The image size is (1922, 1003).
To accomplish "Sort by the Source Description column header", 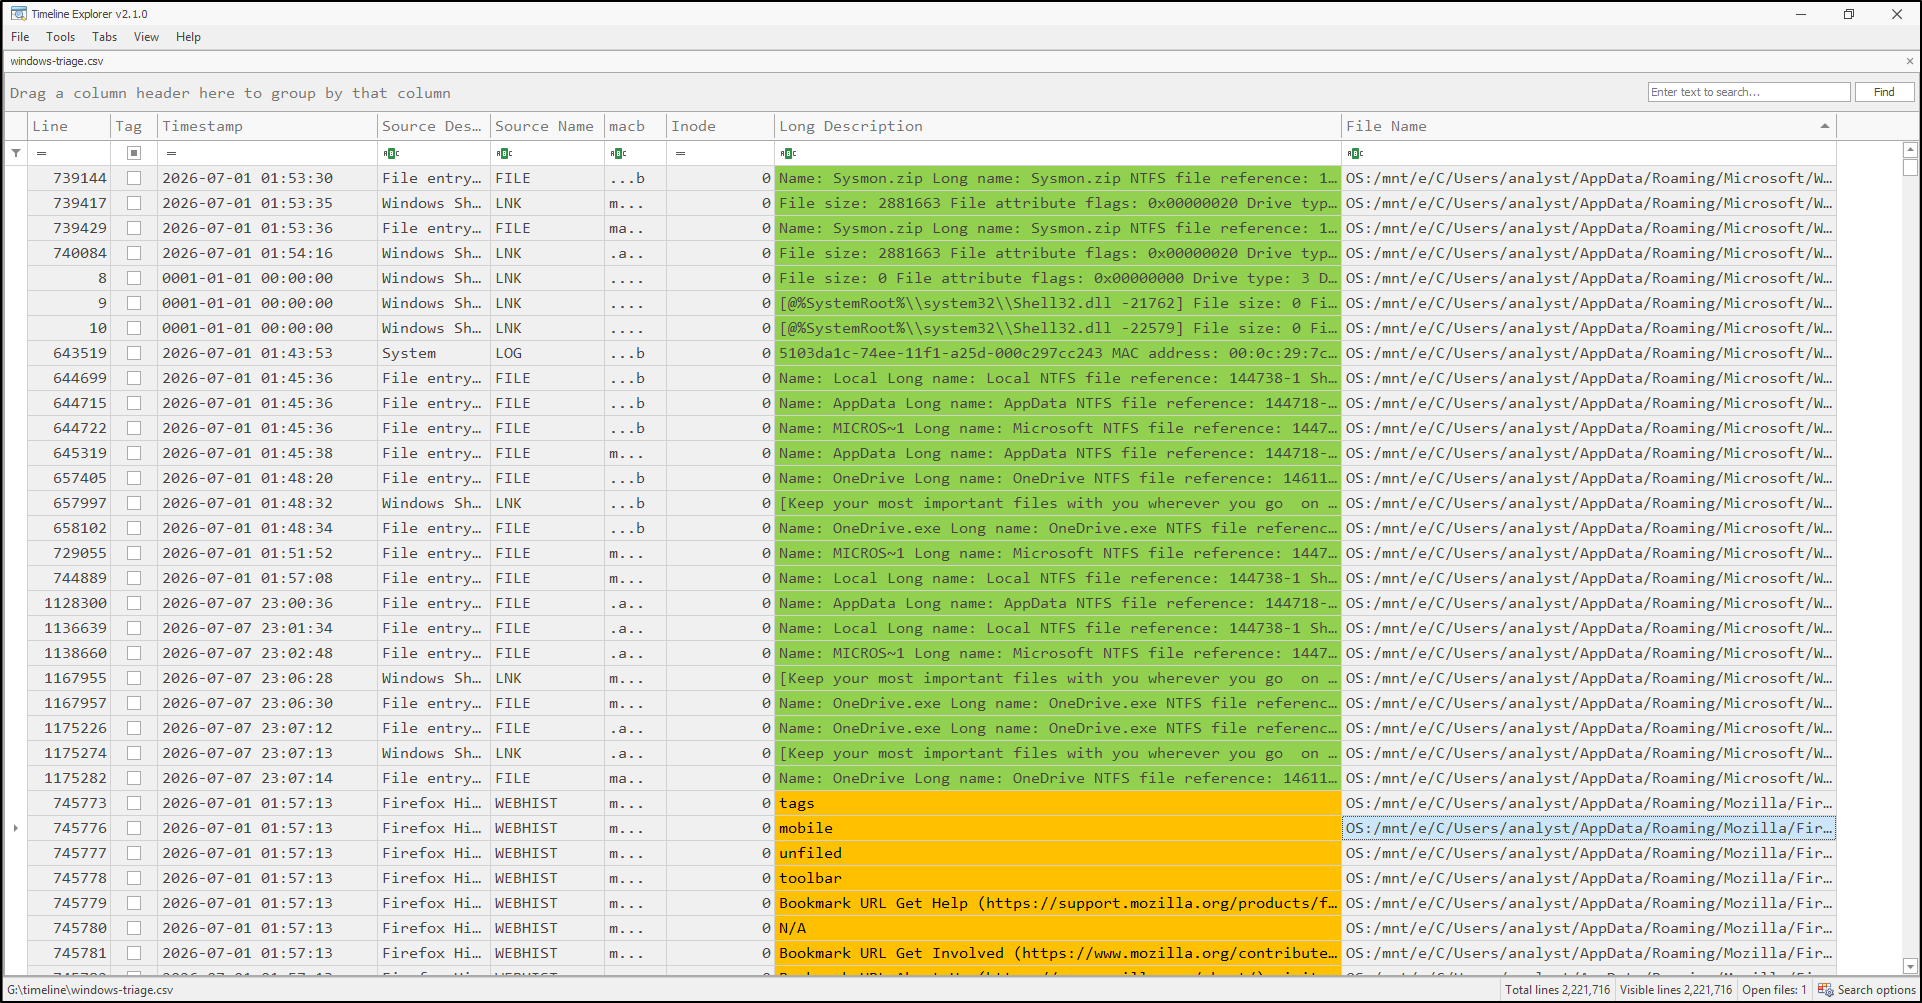I will tap(434, 126).
